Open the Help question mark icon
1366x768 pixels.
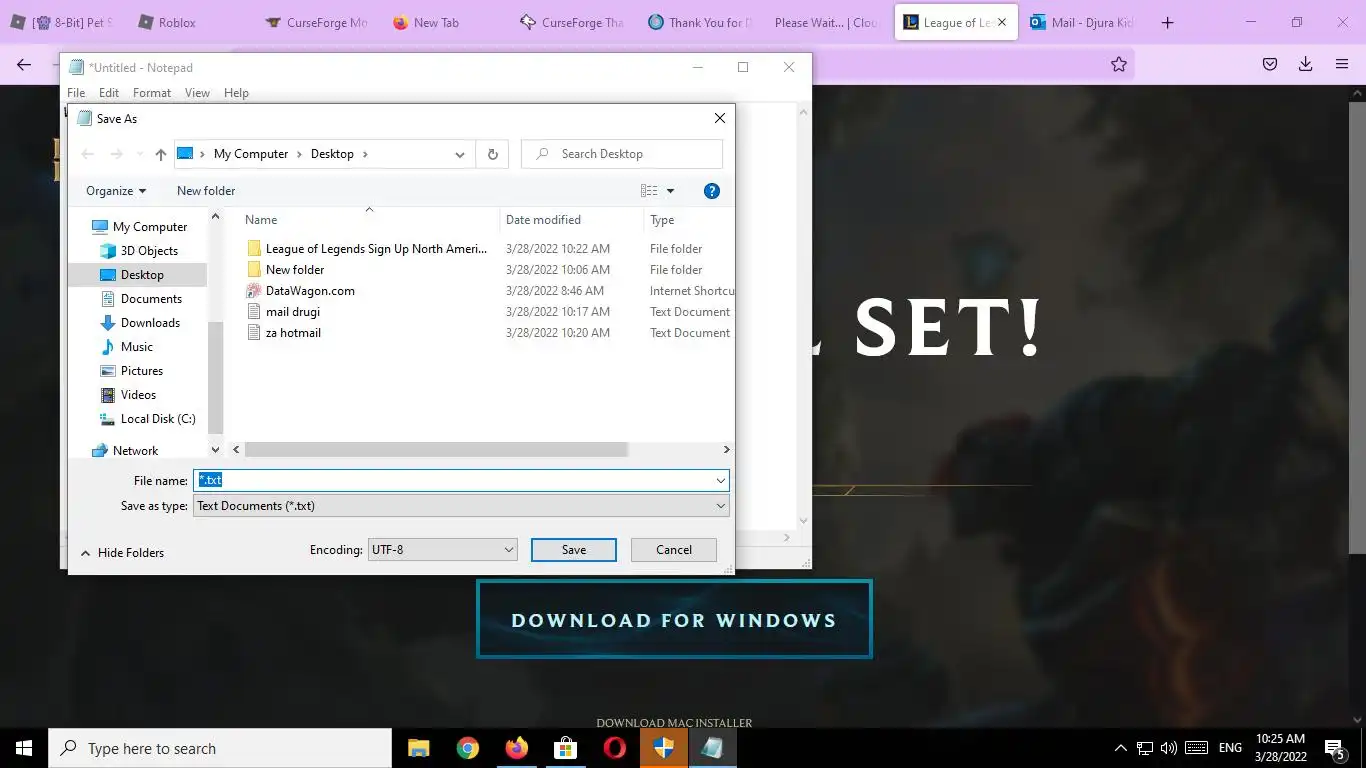pyautogui.click(x=712, y=191)
